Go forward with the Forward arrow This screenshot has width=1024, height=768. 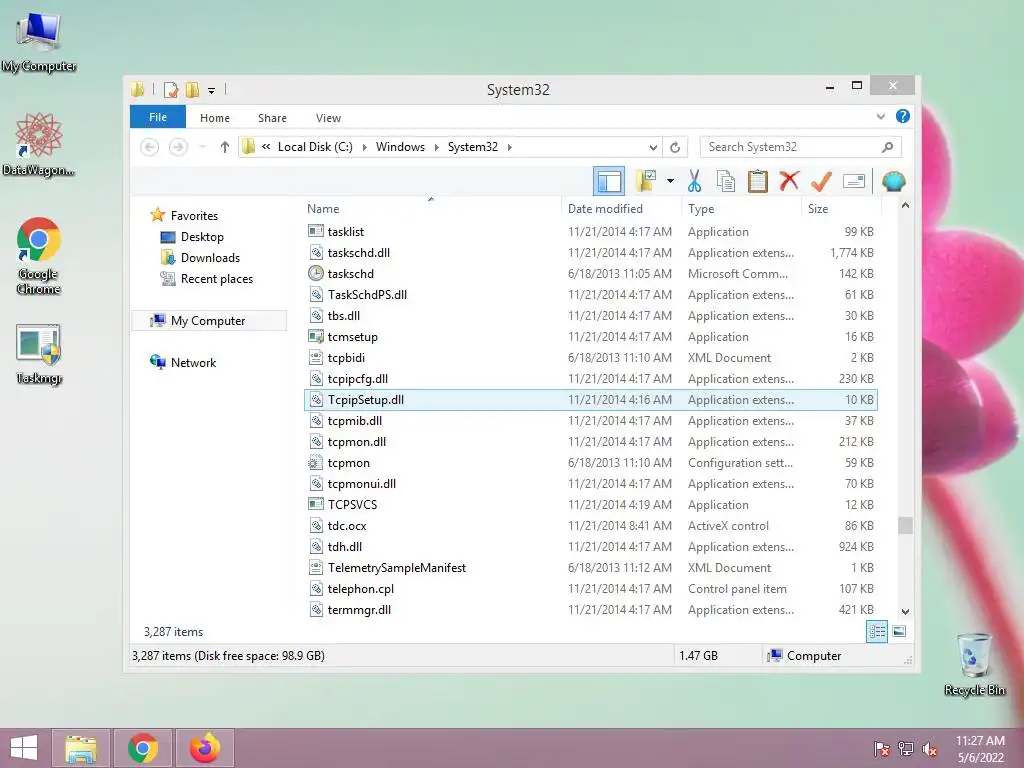[x=178, y=147]
